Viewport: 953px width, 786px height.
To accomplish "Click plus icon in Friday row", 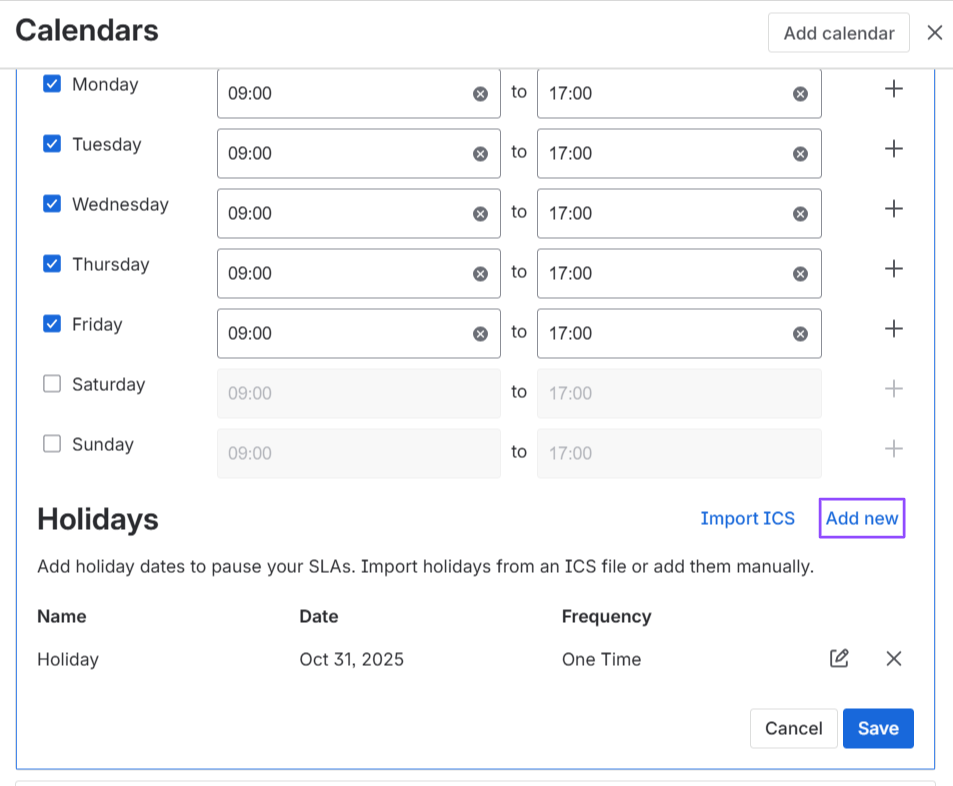I will pos(894,329).
